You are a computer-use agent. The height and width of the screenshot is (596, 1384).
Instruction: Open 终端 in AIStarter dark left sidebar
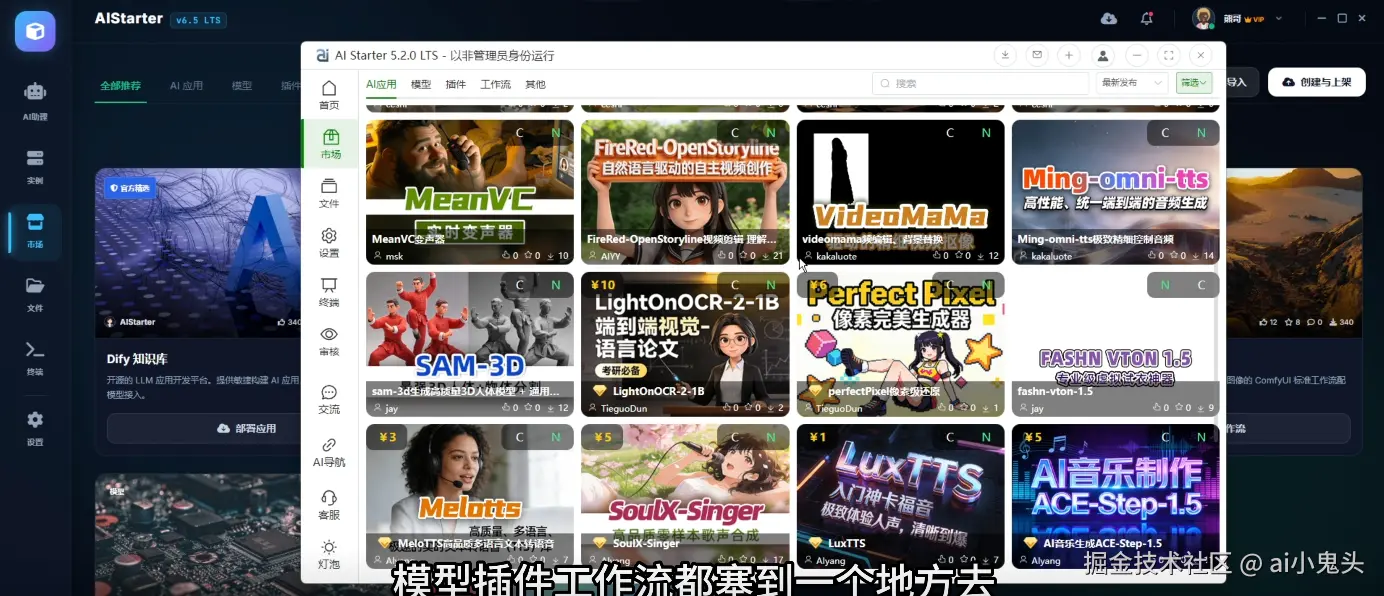(x=35, y=358)
